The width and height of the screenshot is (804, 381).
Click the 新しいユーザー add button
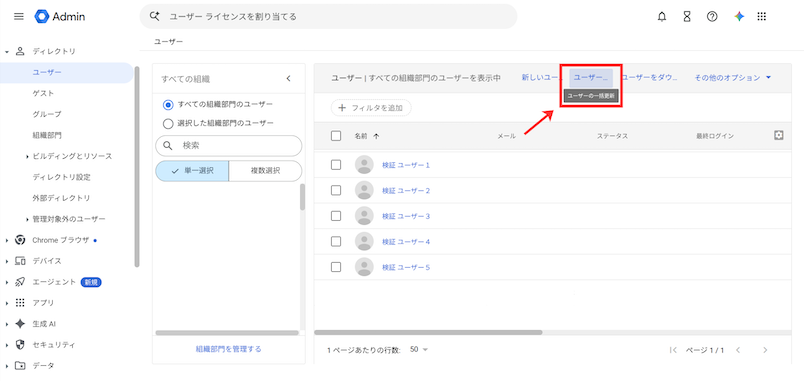[x=542, y=78]
